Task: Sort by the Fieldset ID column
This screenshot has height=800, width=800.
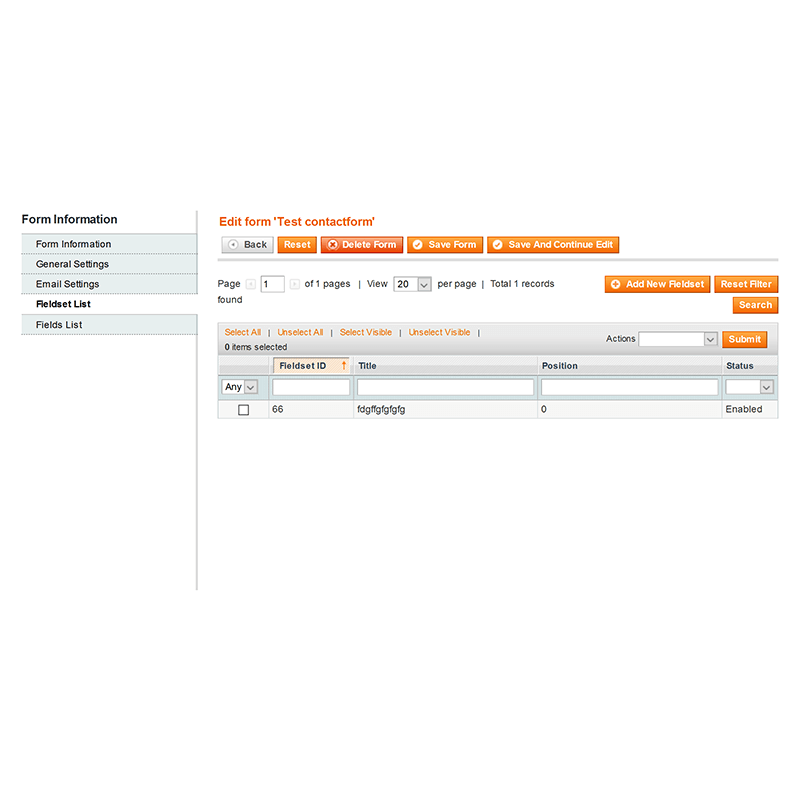Action: (311, 366)
